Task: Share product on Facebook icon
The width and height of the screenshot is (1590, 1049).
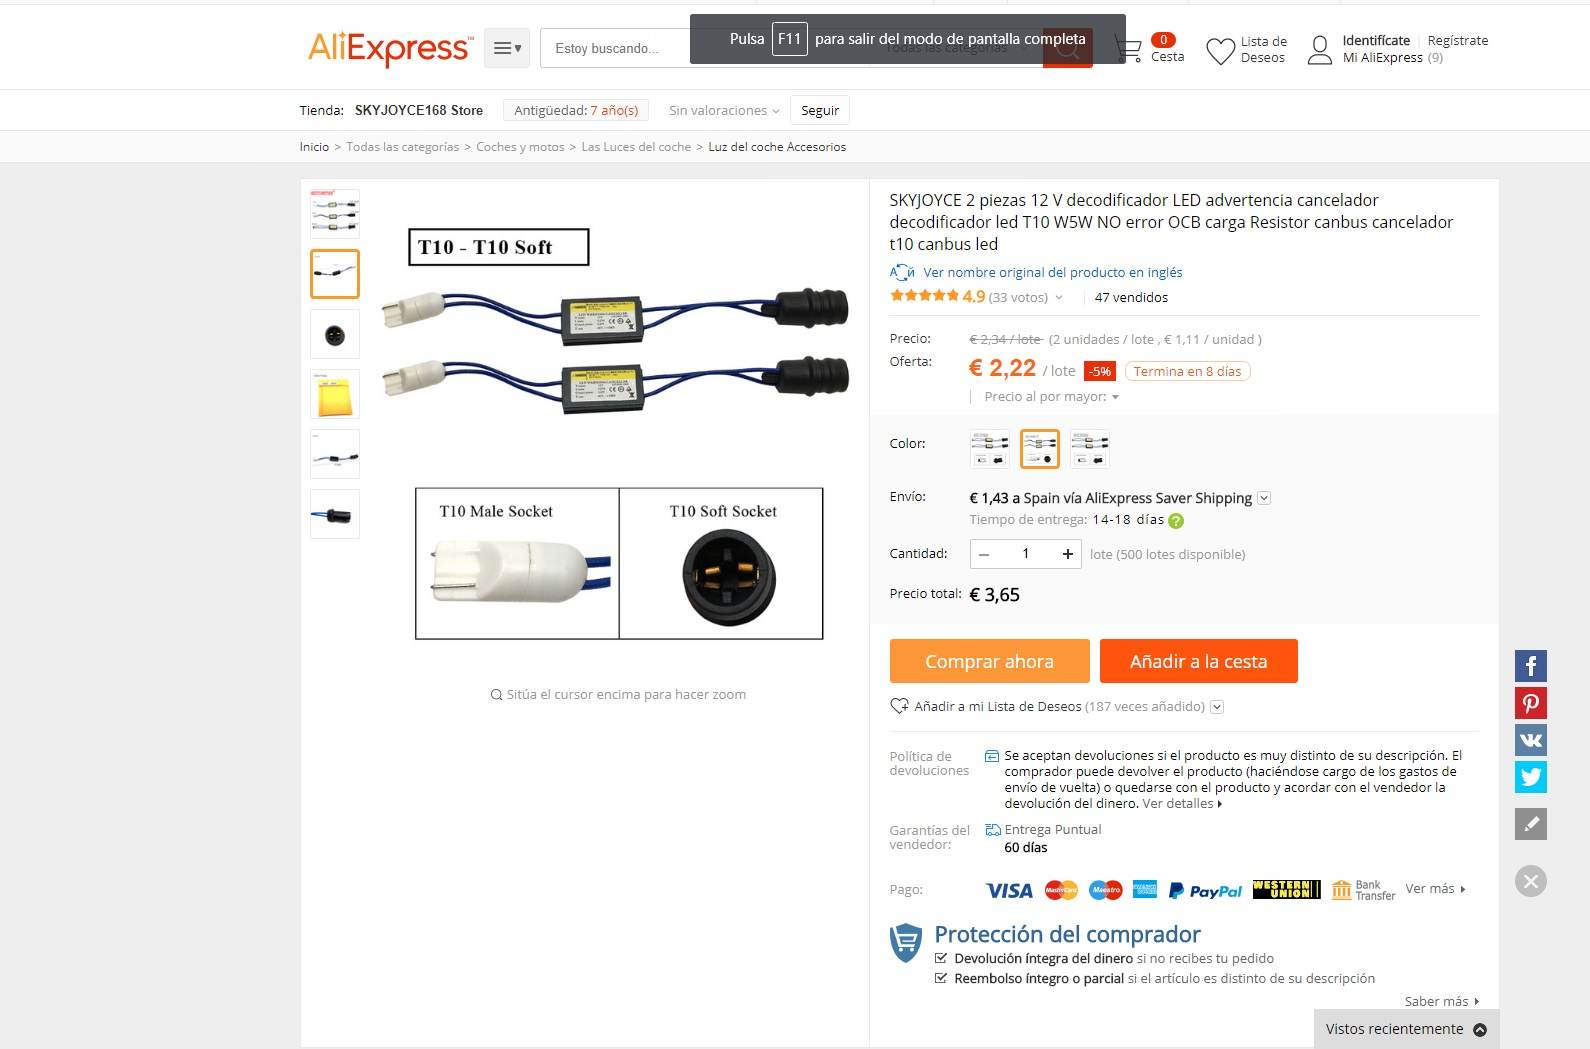Action: (1530, 666)
